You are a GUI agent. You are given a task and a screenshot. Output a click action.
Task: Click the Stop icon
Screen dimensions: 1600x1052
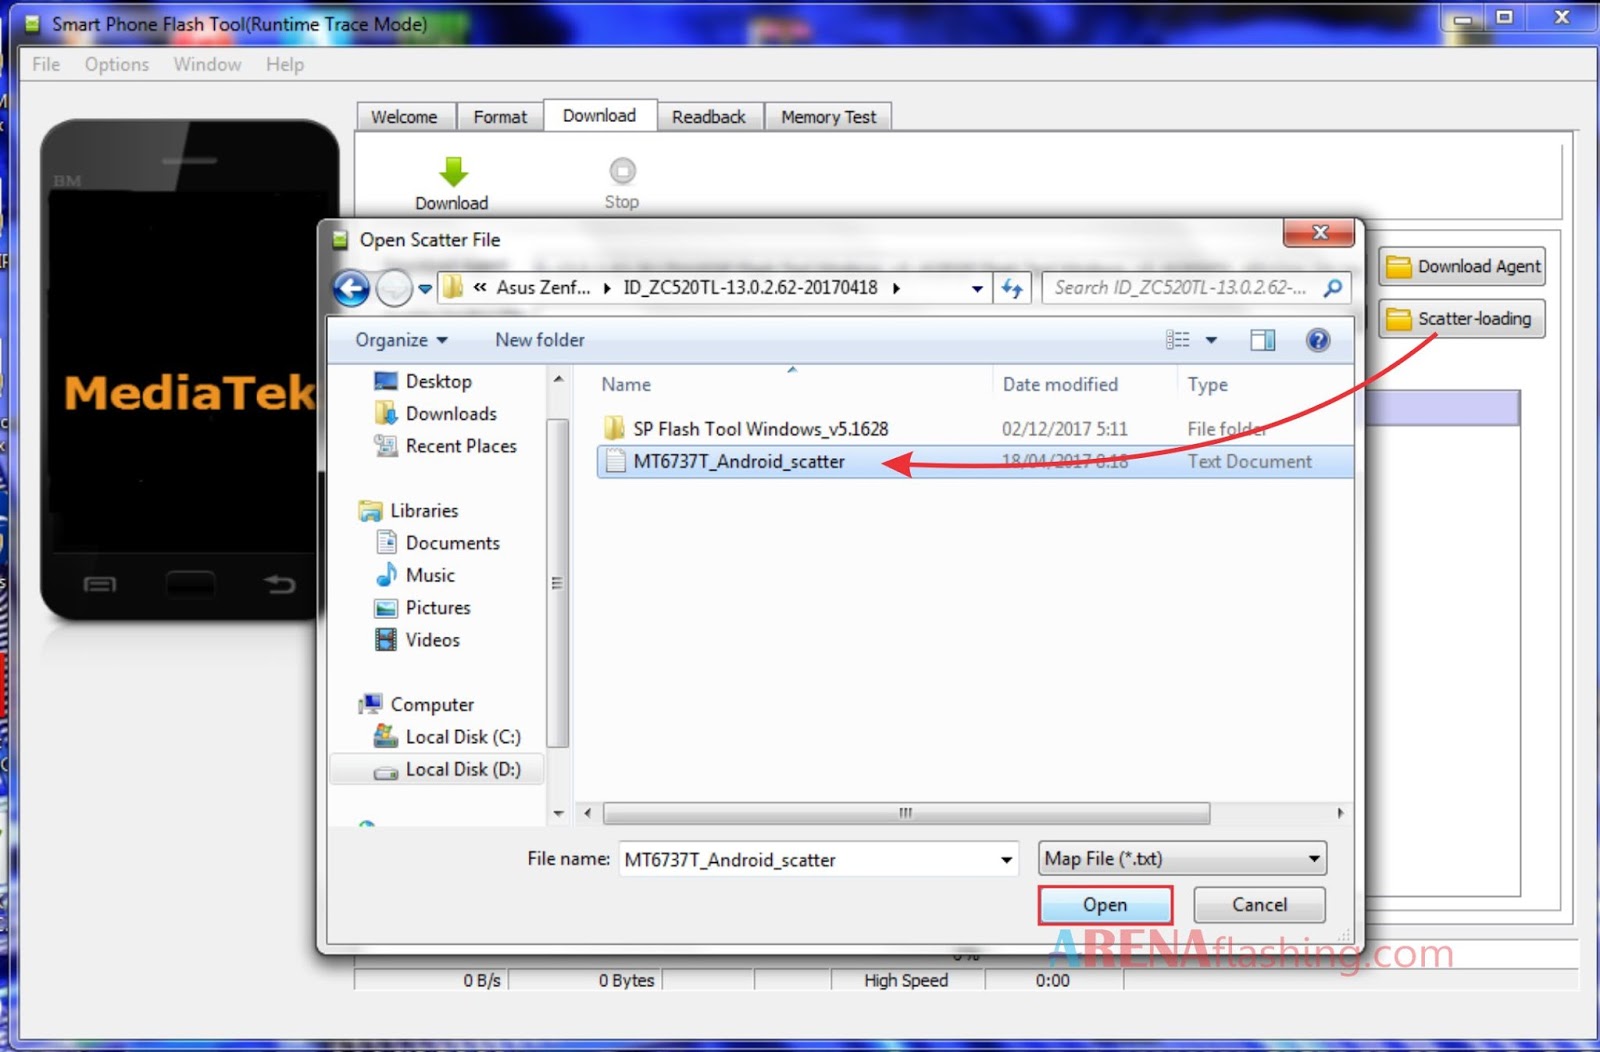pos(621,169)
